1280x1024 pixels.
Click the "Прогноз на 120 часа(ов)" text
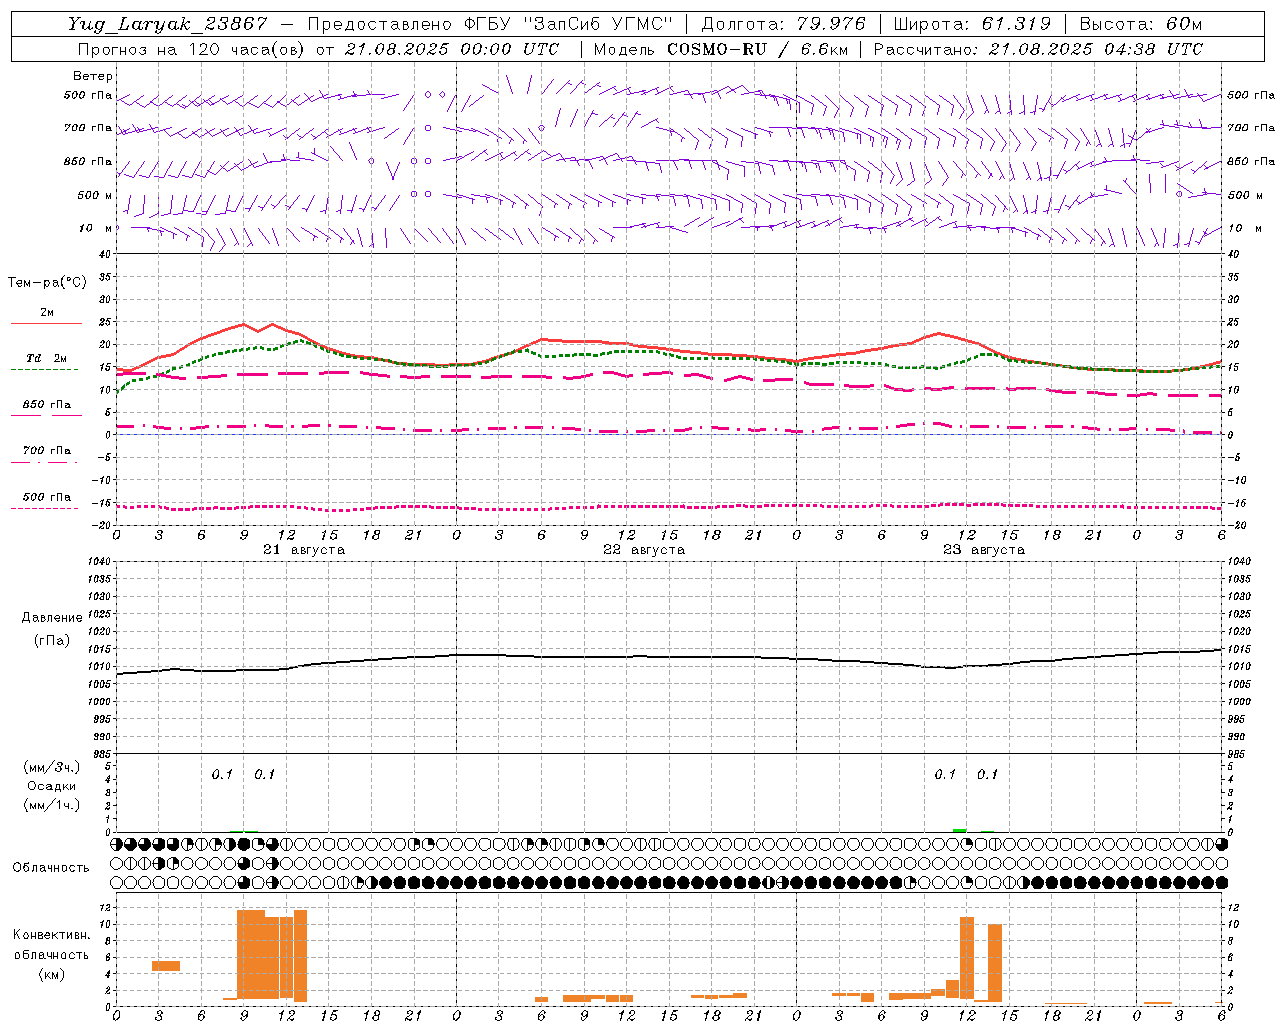click(x=192, y=49)
